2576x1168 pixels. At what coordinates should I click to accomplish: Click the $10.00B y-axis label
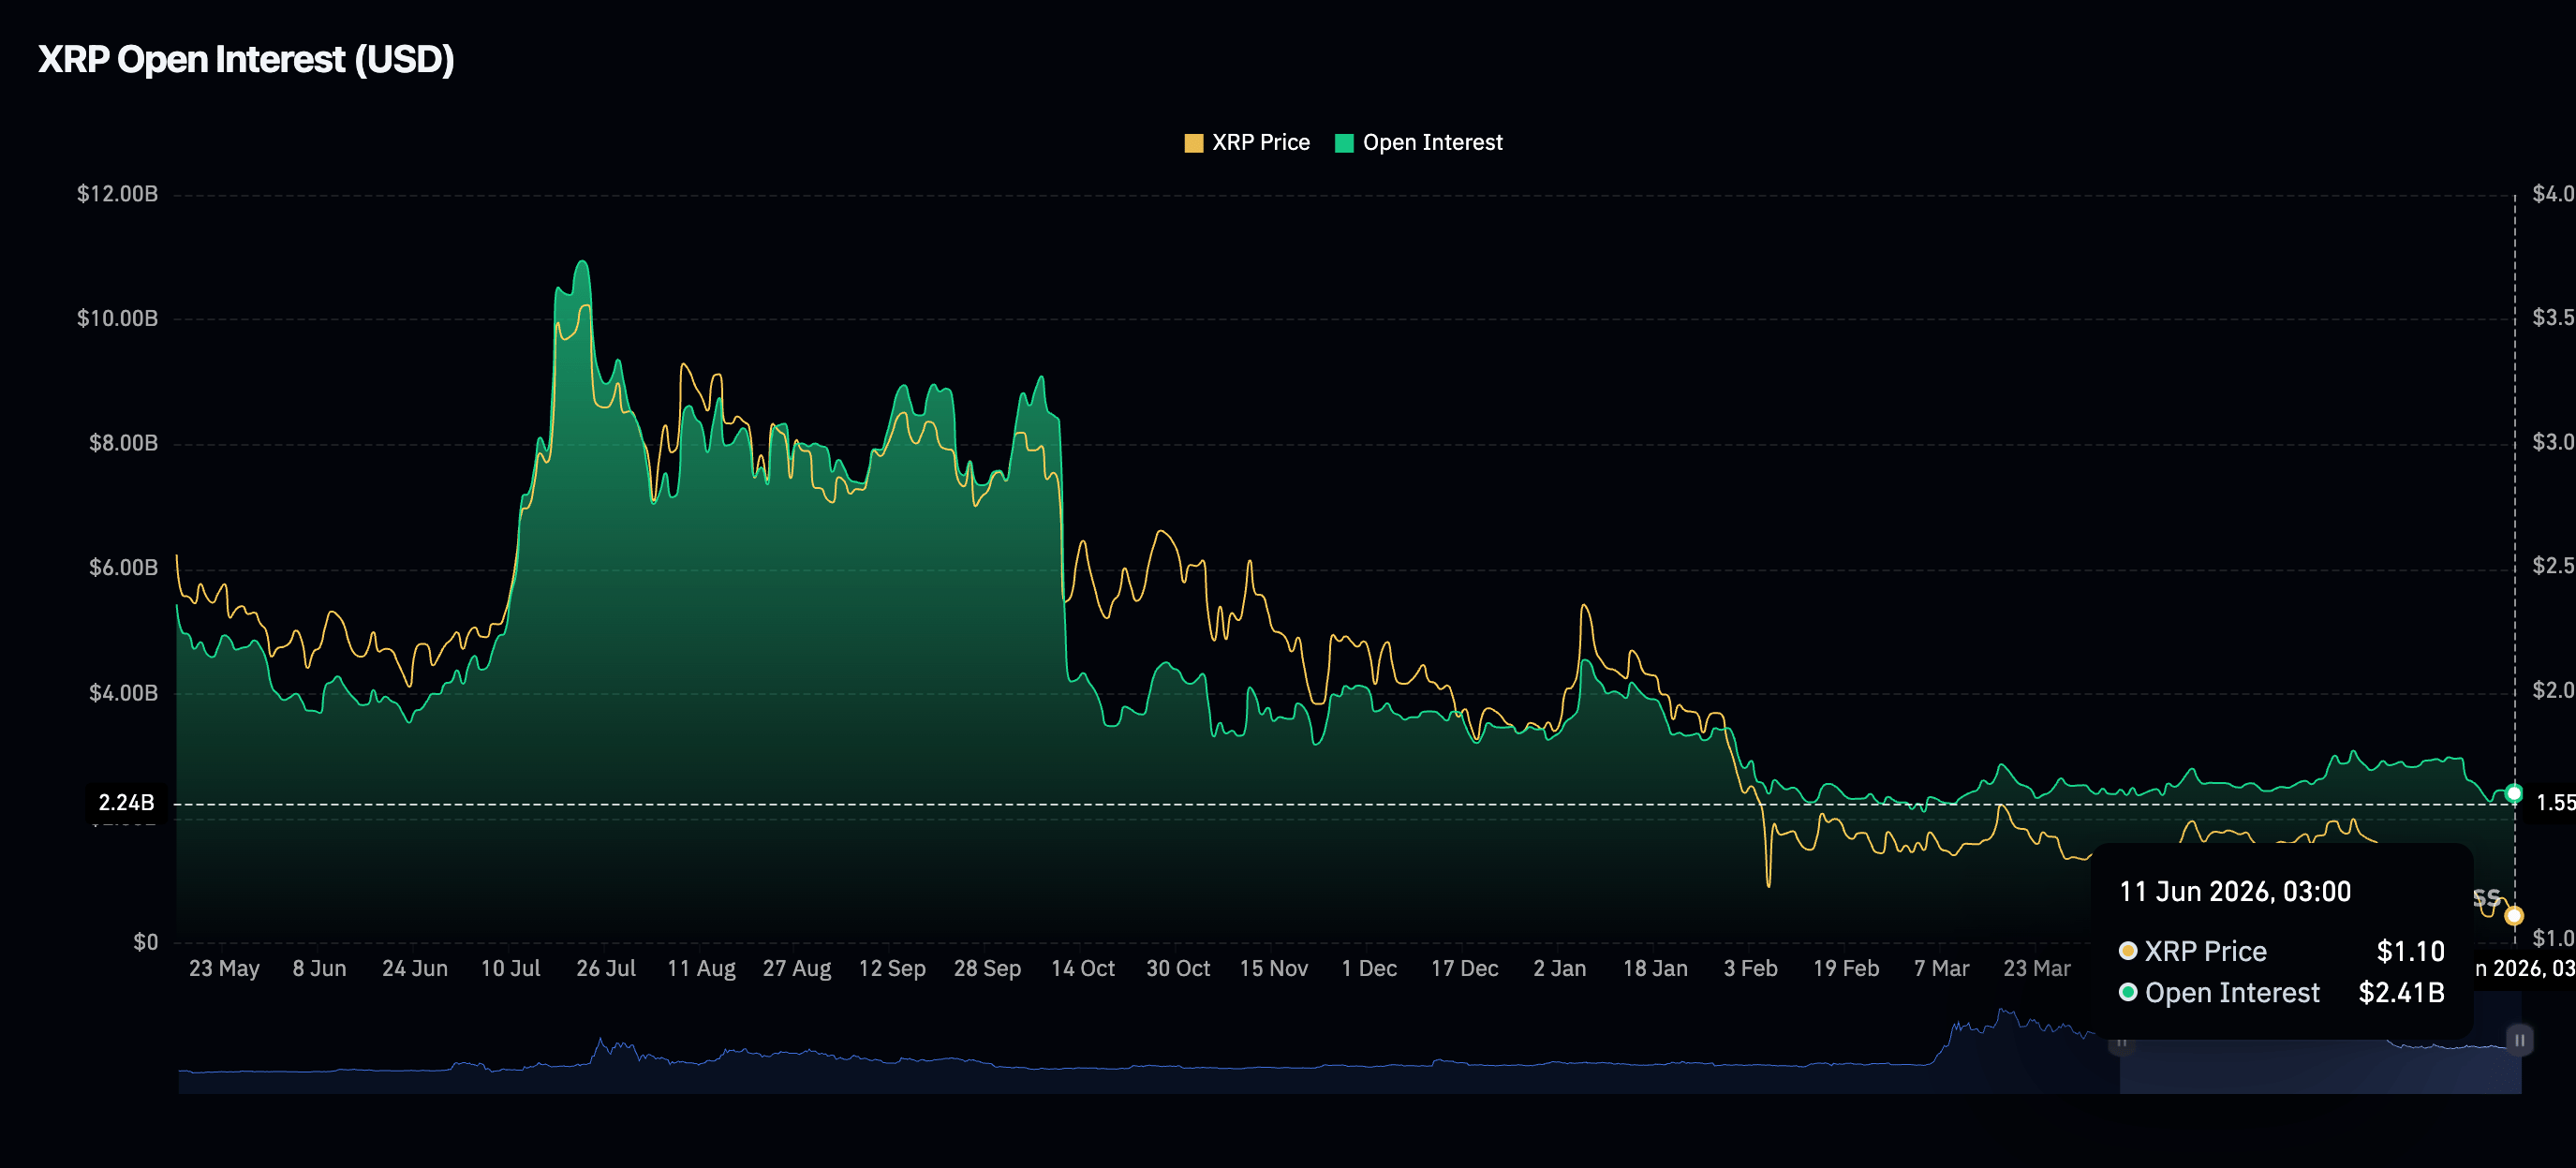(x=117, y=319)
